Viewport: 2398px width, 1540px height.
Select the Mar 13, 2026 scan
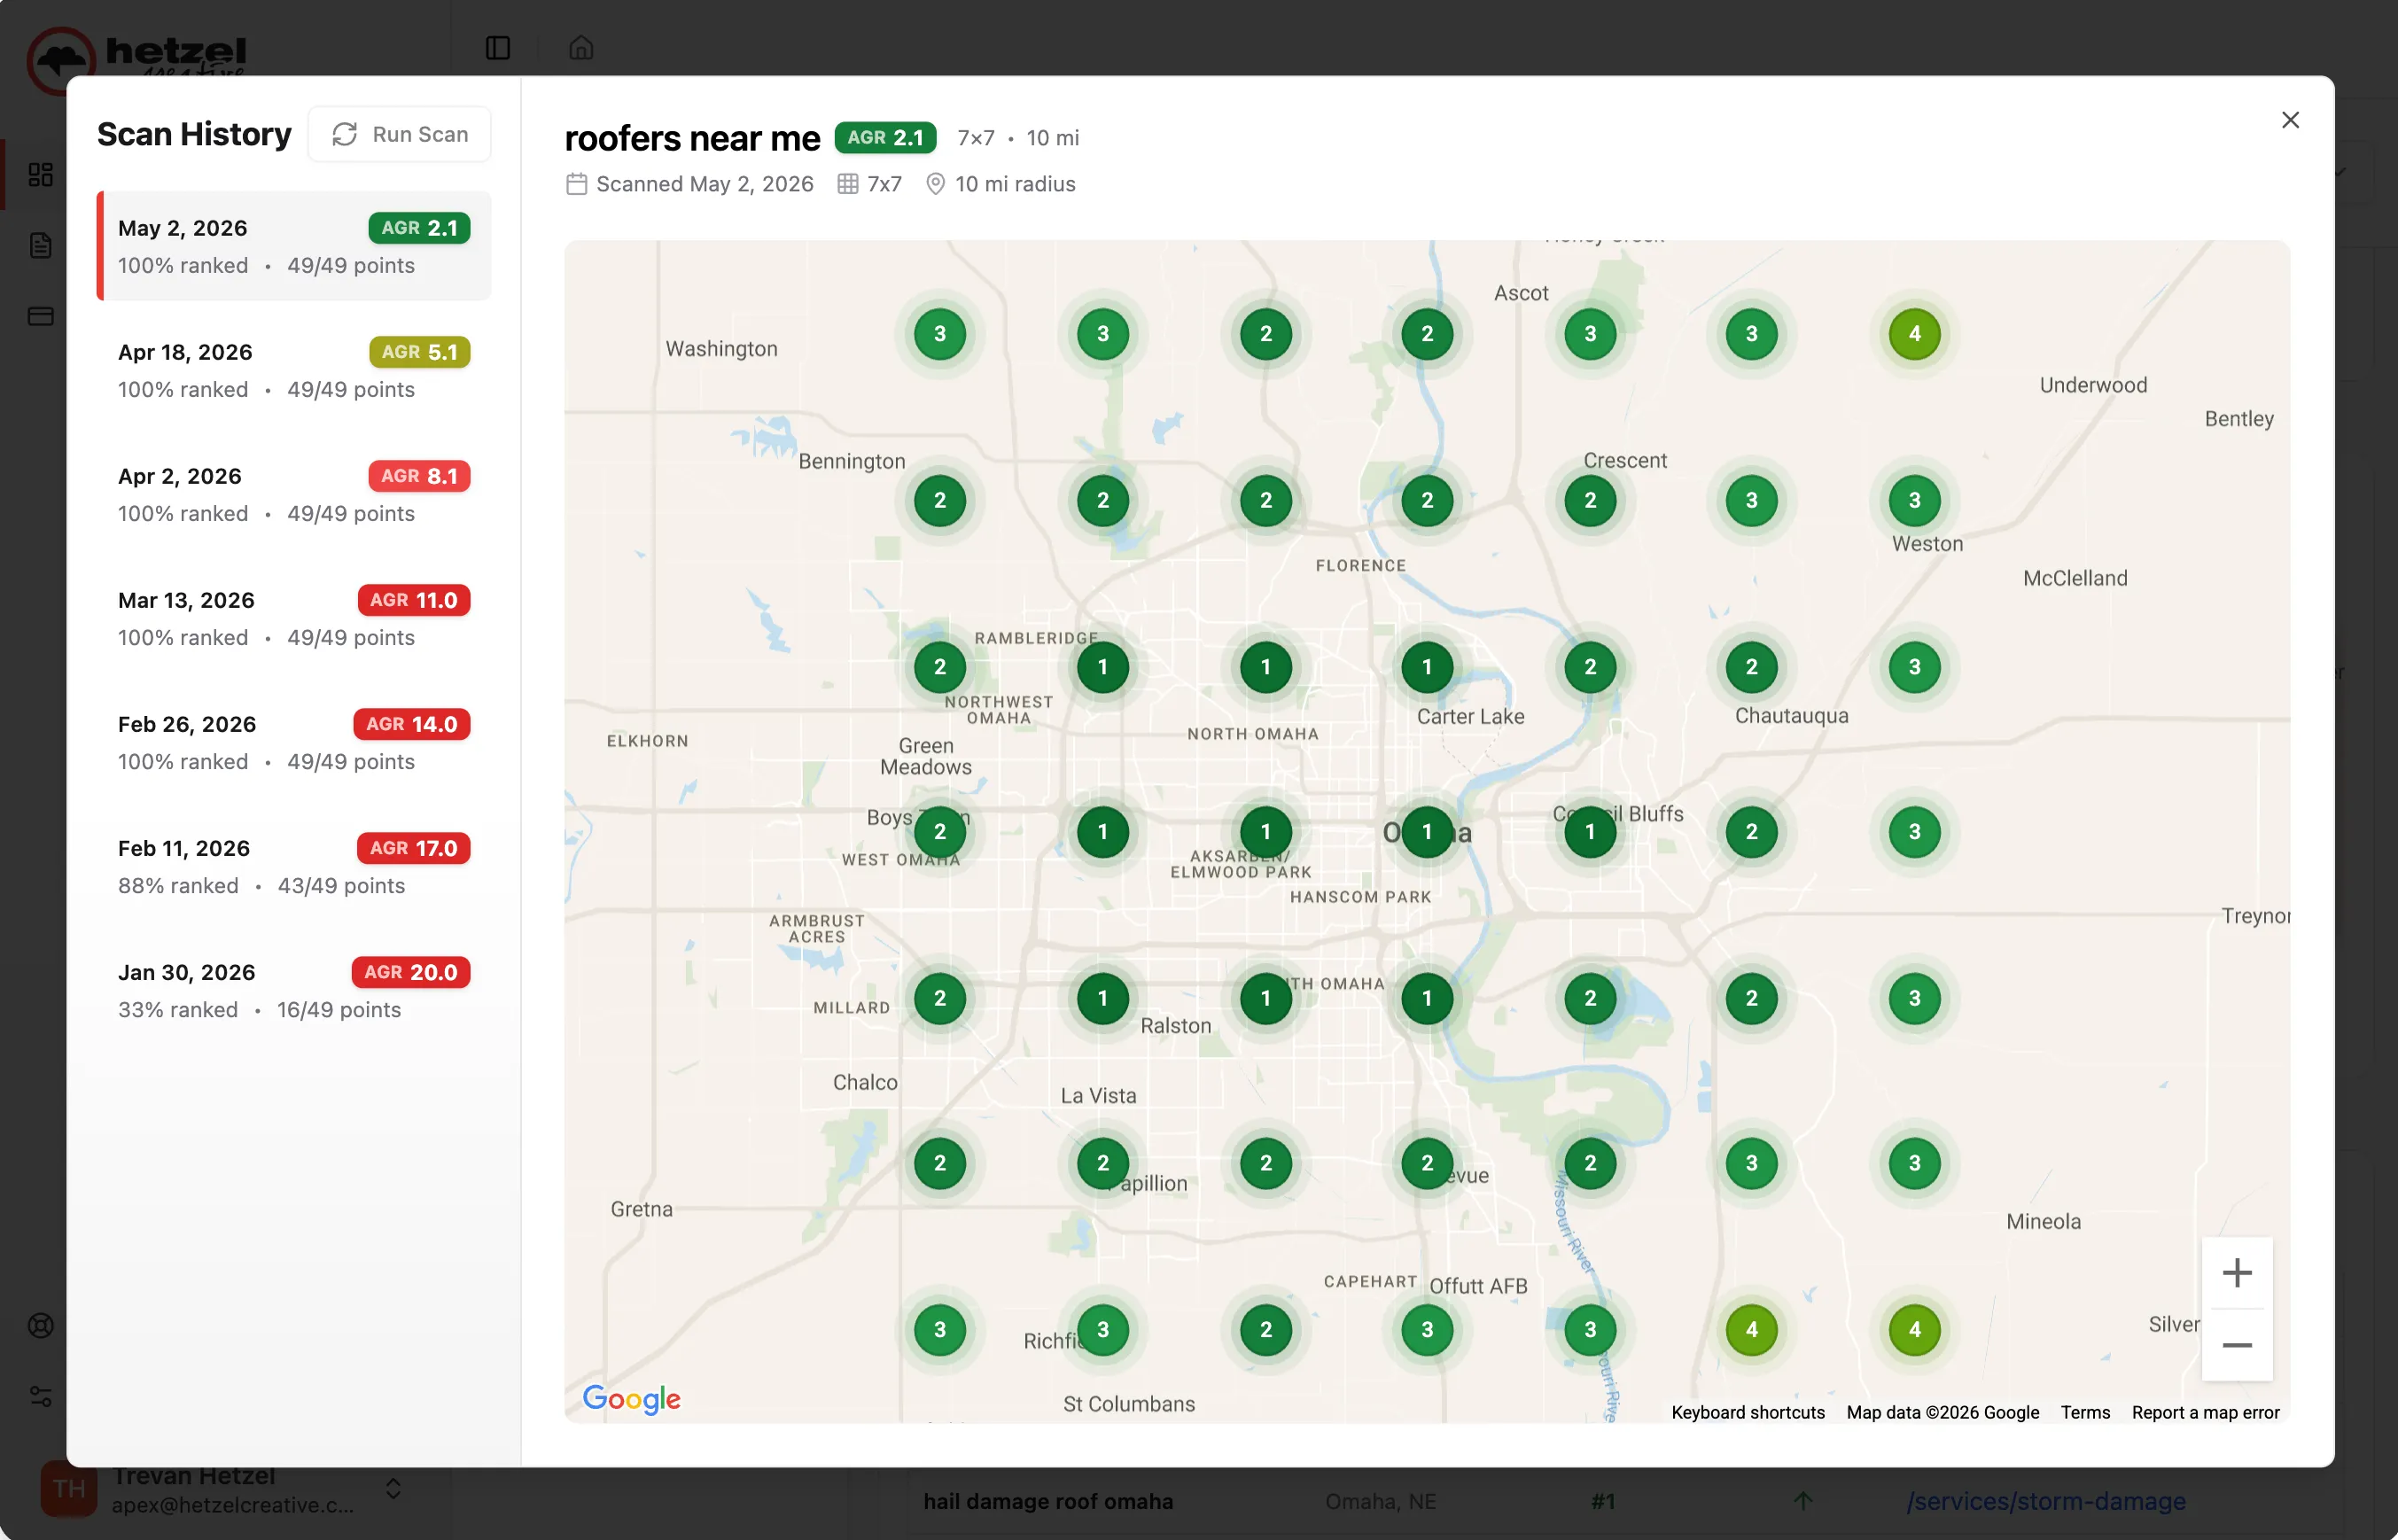point(294,618)
